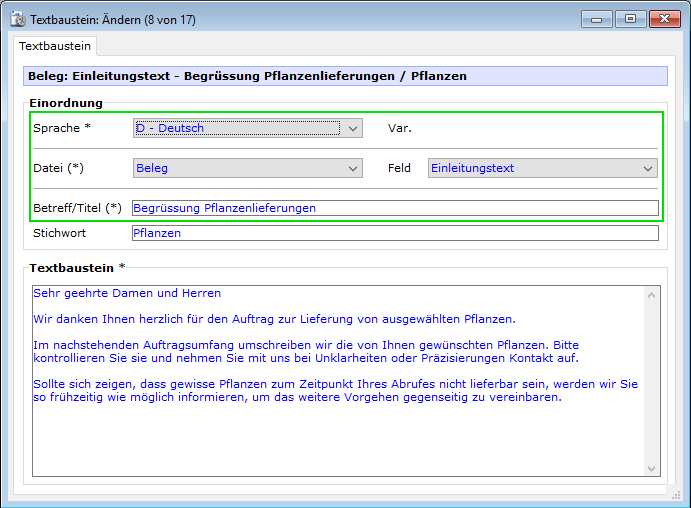Close the Textbaustein: Ändern window
691x508 pixels.
coord(664,18)
